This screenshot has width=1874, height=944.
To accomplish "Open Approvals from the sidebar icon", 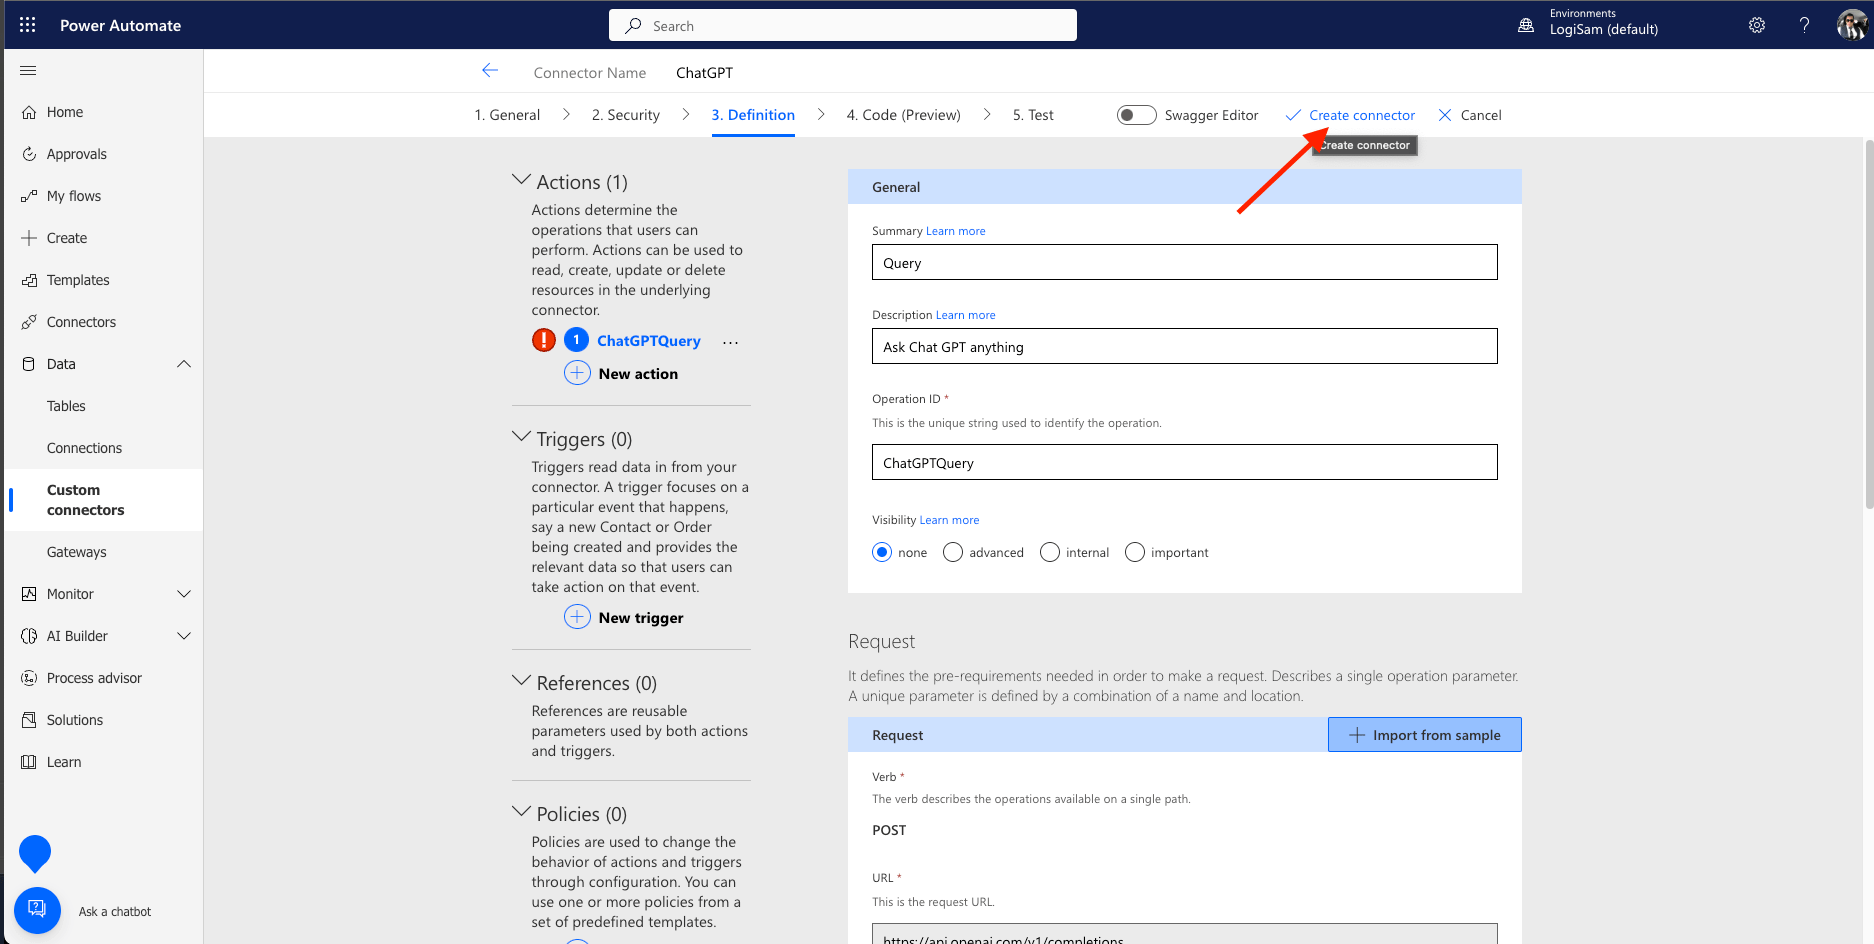I will click(x=29, y=154).
